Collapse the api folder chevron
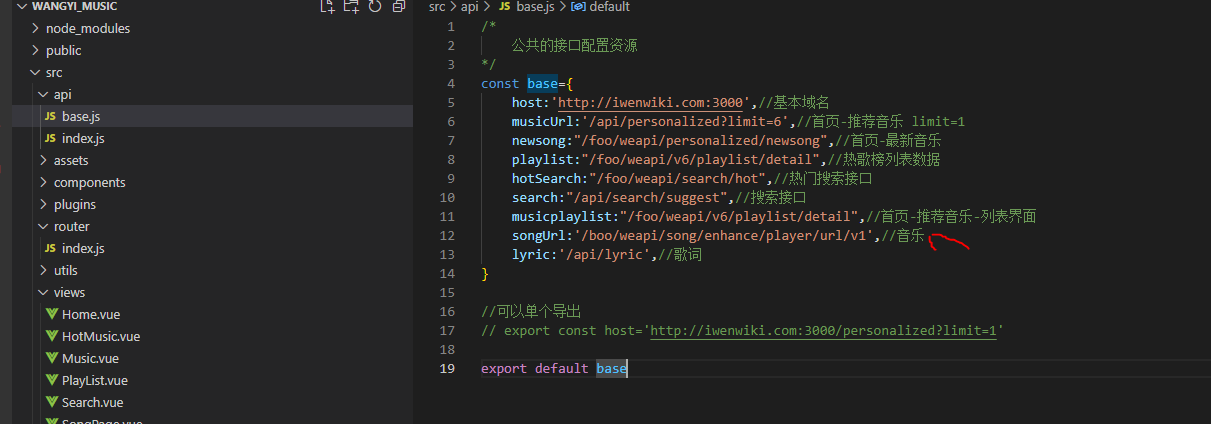This screenshot has width=1211, height=424. [44, 95]
